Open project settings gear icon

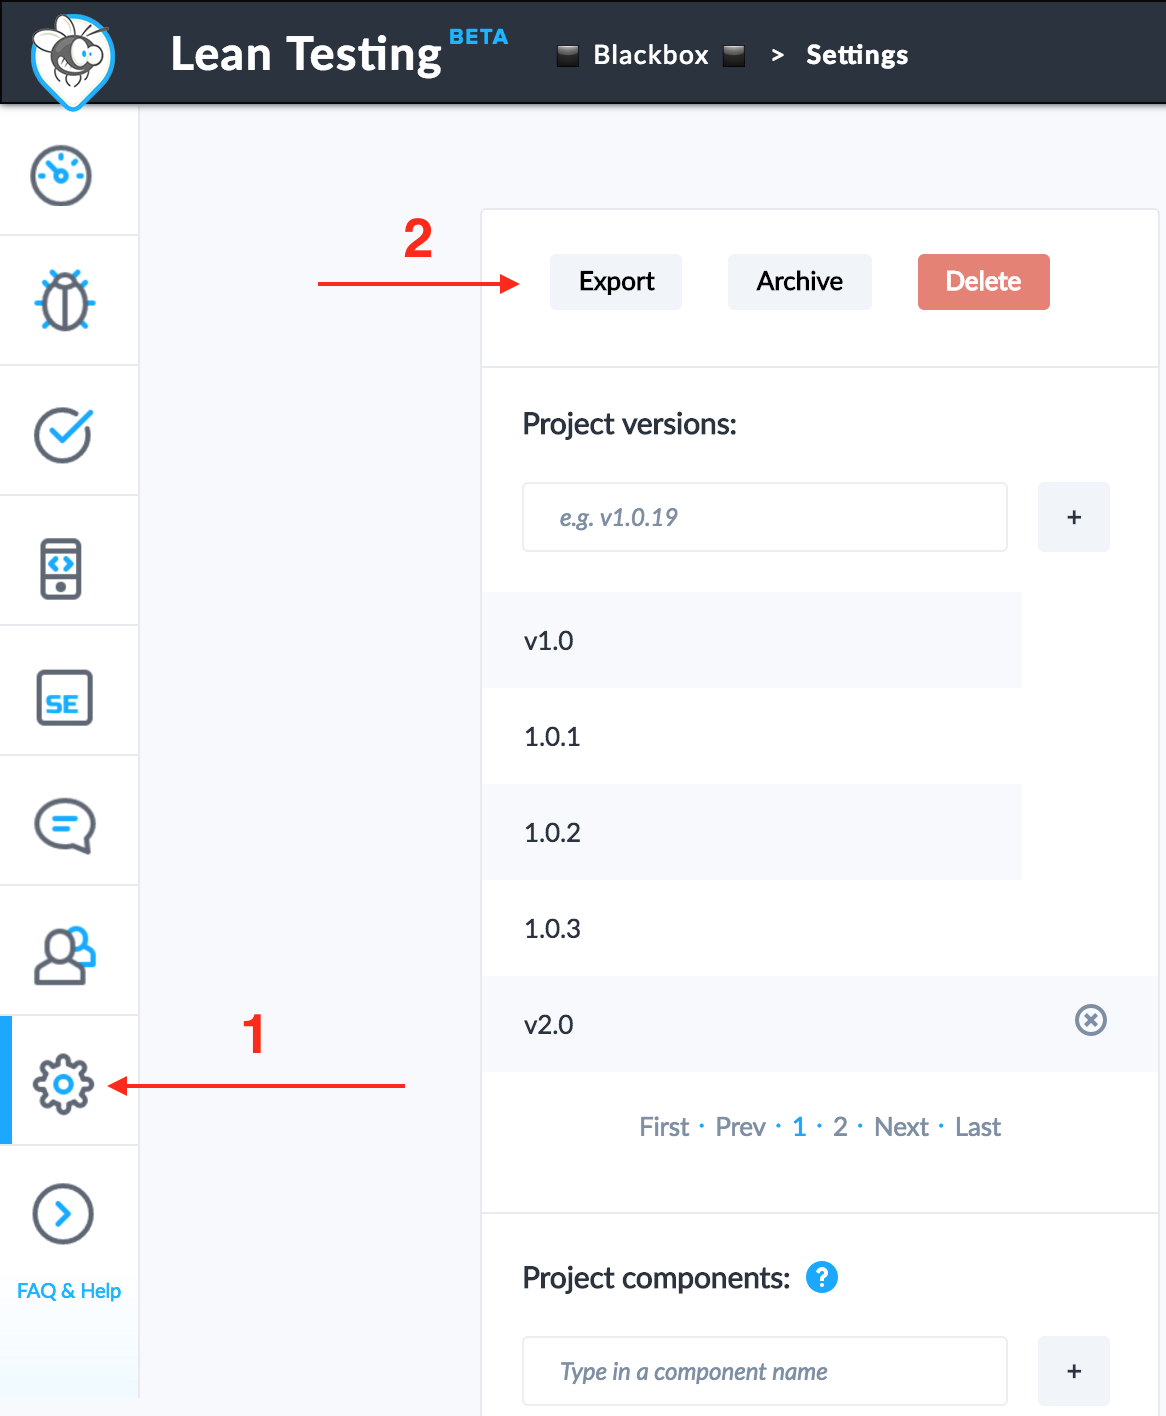pyautogui.click(x=63, y=1084)
